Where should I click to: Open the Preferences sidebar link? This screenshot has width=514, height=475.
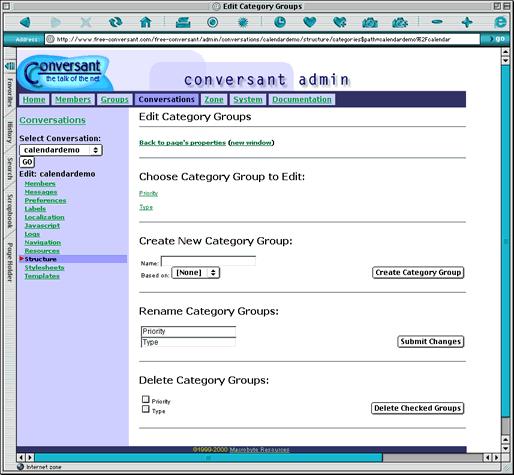[45, 200]
